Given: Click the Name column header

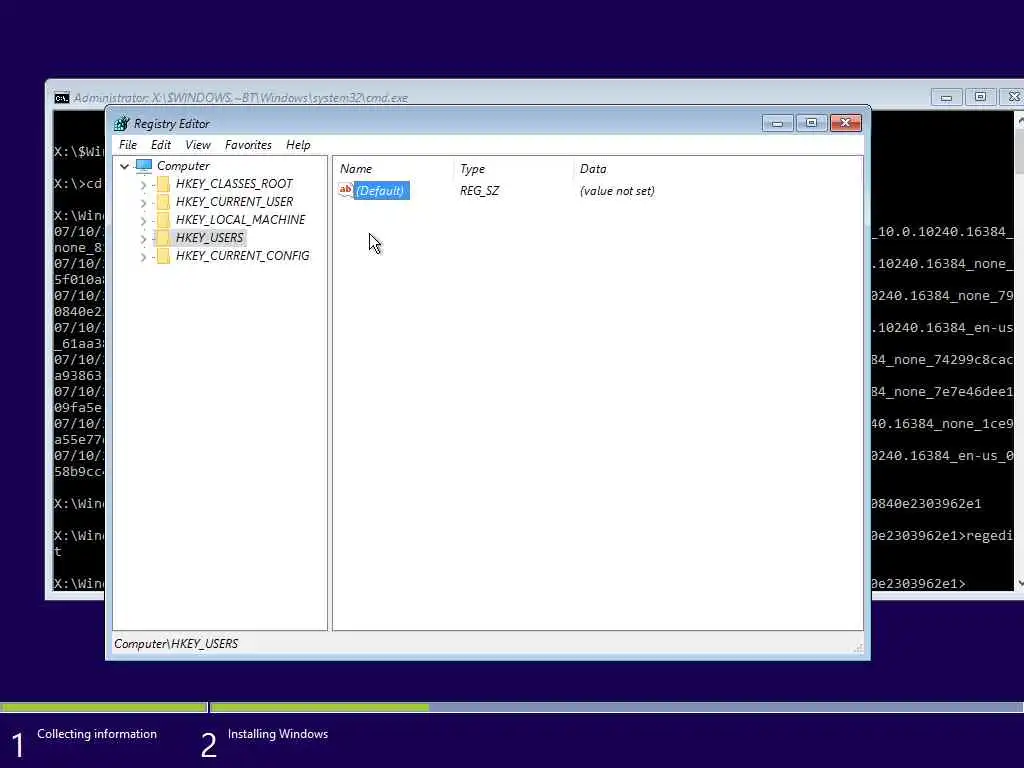Looking at the screenshot, I should (x=356, y=168).
